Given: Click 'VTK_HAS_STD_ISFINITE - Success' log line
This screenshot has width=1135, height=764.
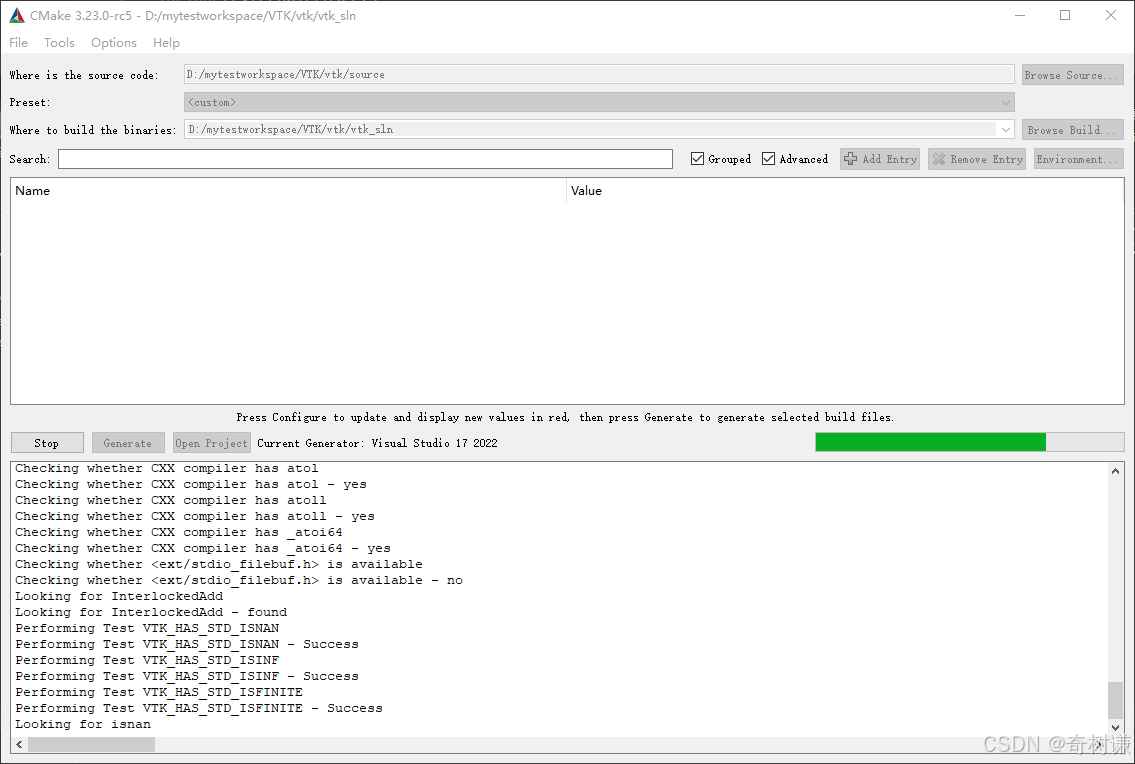Looking at the screenshot, I should (x=199, y=708).
